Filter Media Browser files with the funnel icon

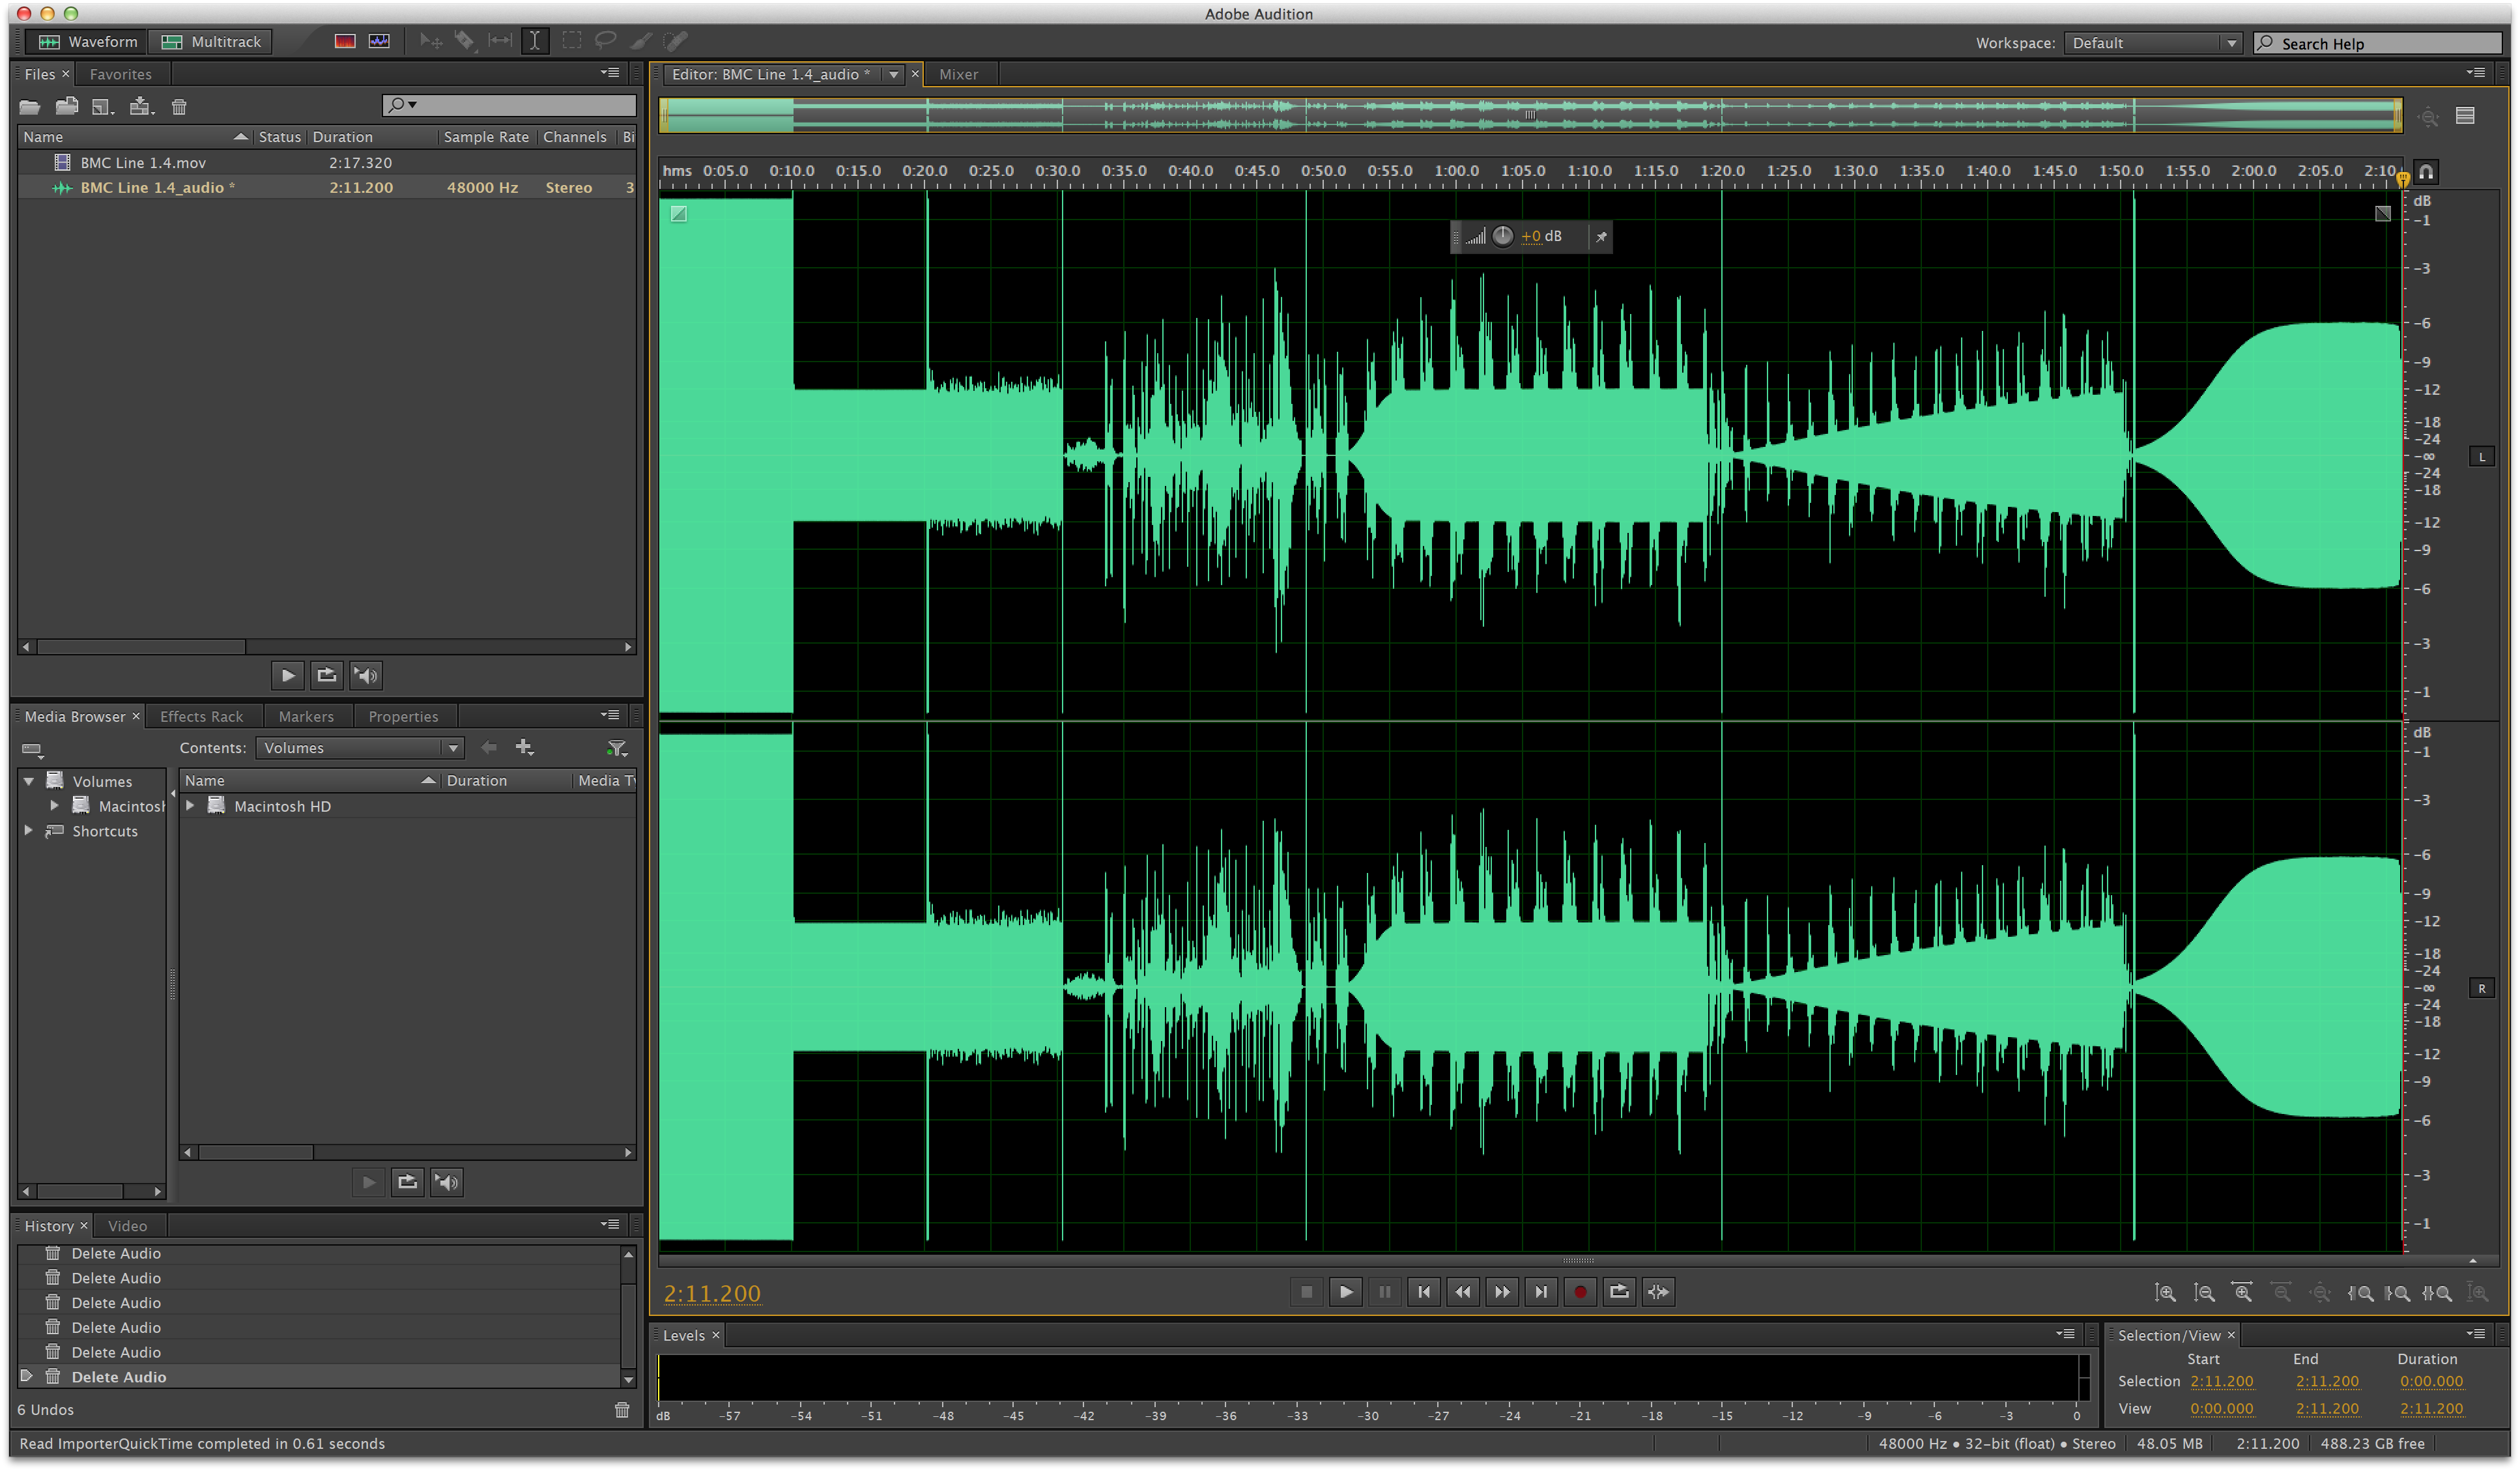pyautogui.click(x=617, y=748)
